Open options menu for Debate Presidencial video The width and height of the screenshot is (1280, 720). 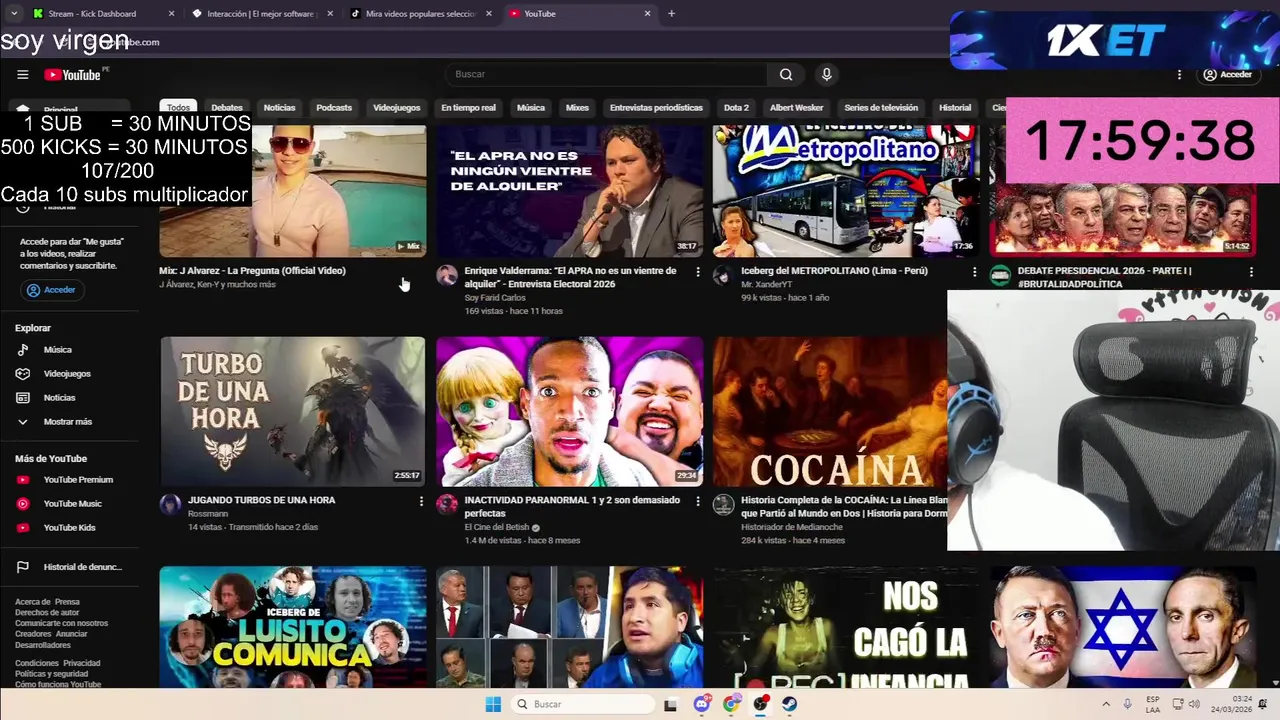pyautogui.click(x=1250, y=272)
